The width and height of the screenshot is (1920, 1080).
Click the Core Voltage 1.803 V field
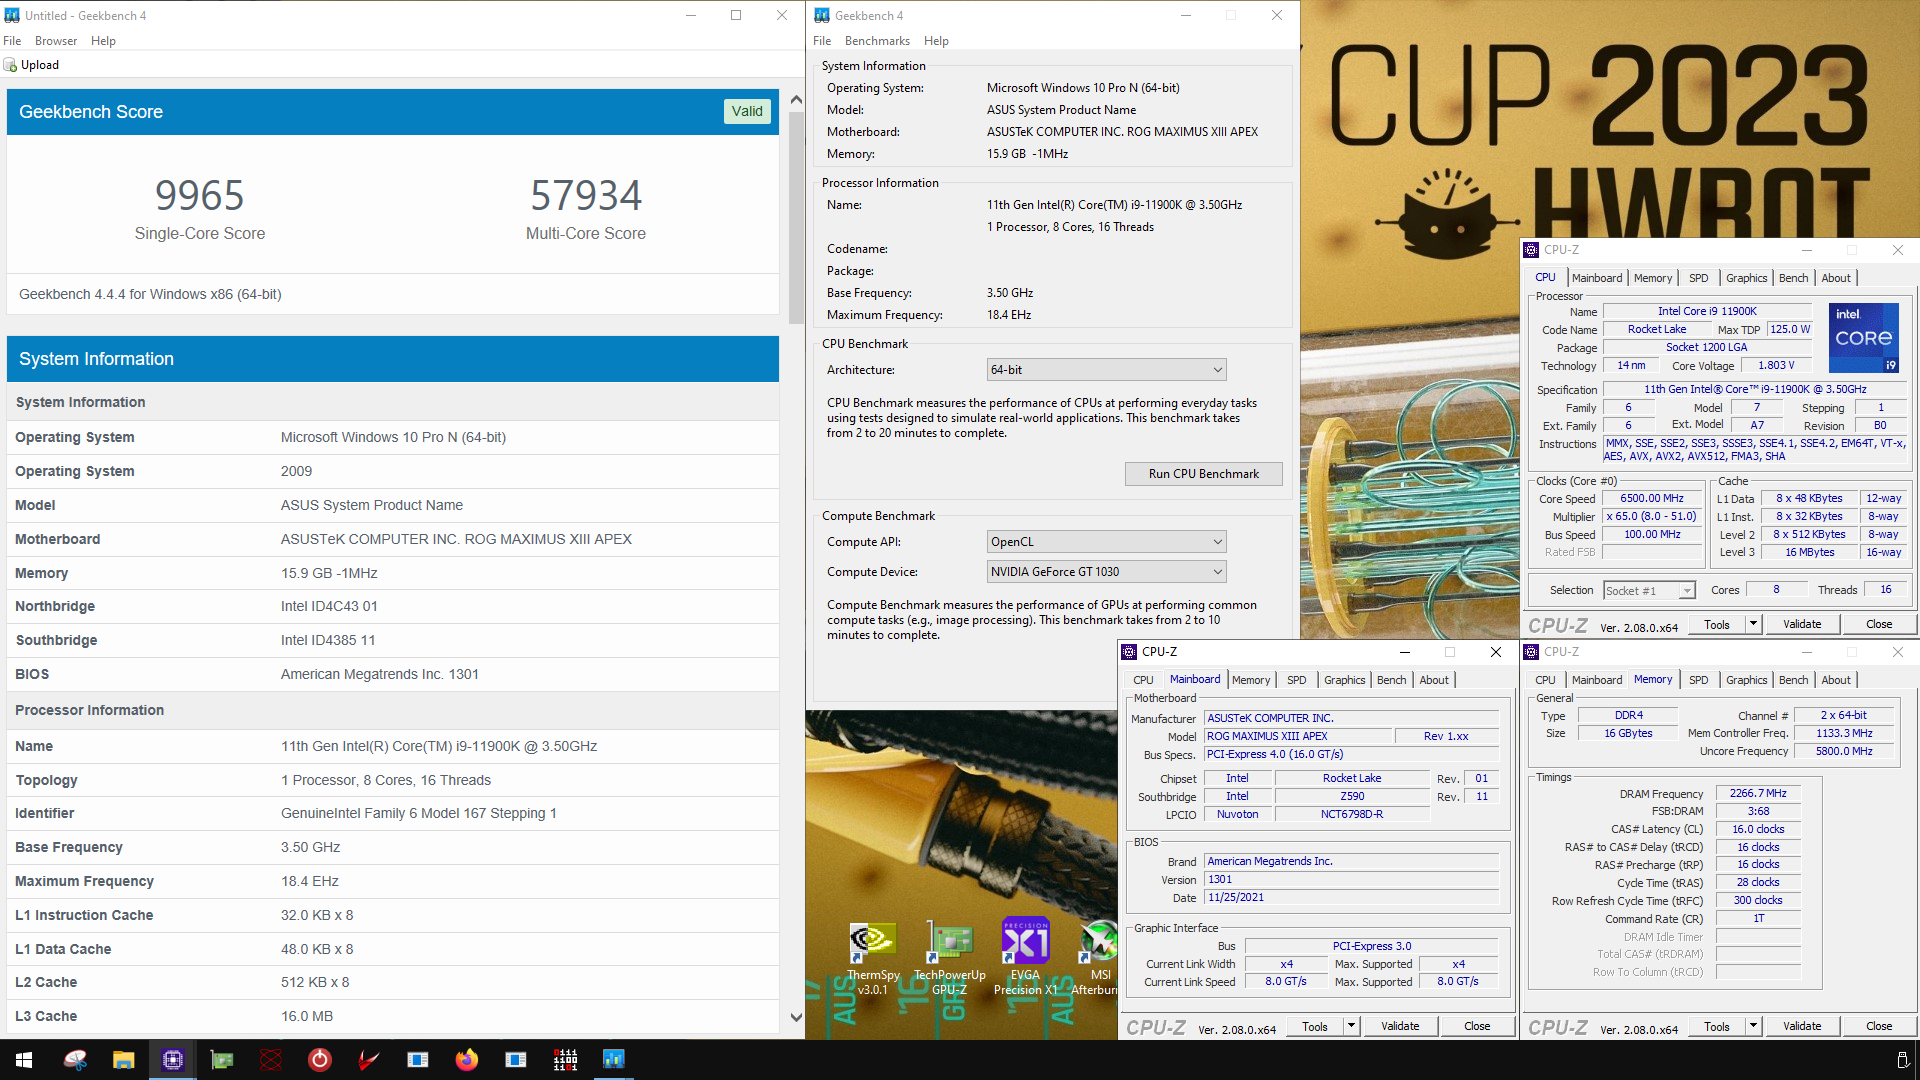1776,366
